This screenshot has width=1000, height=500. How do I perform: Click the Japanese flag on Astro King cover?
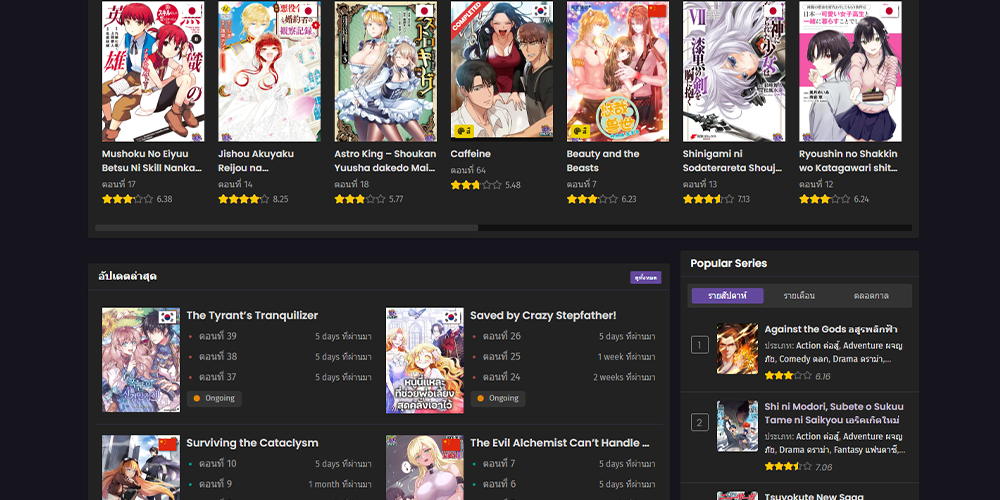(425, 11)
